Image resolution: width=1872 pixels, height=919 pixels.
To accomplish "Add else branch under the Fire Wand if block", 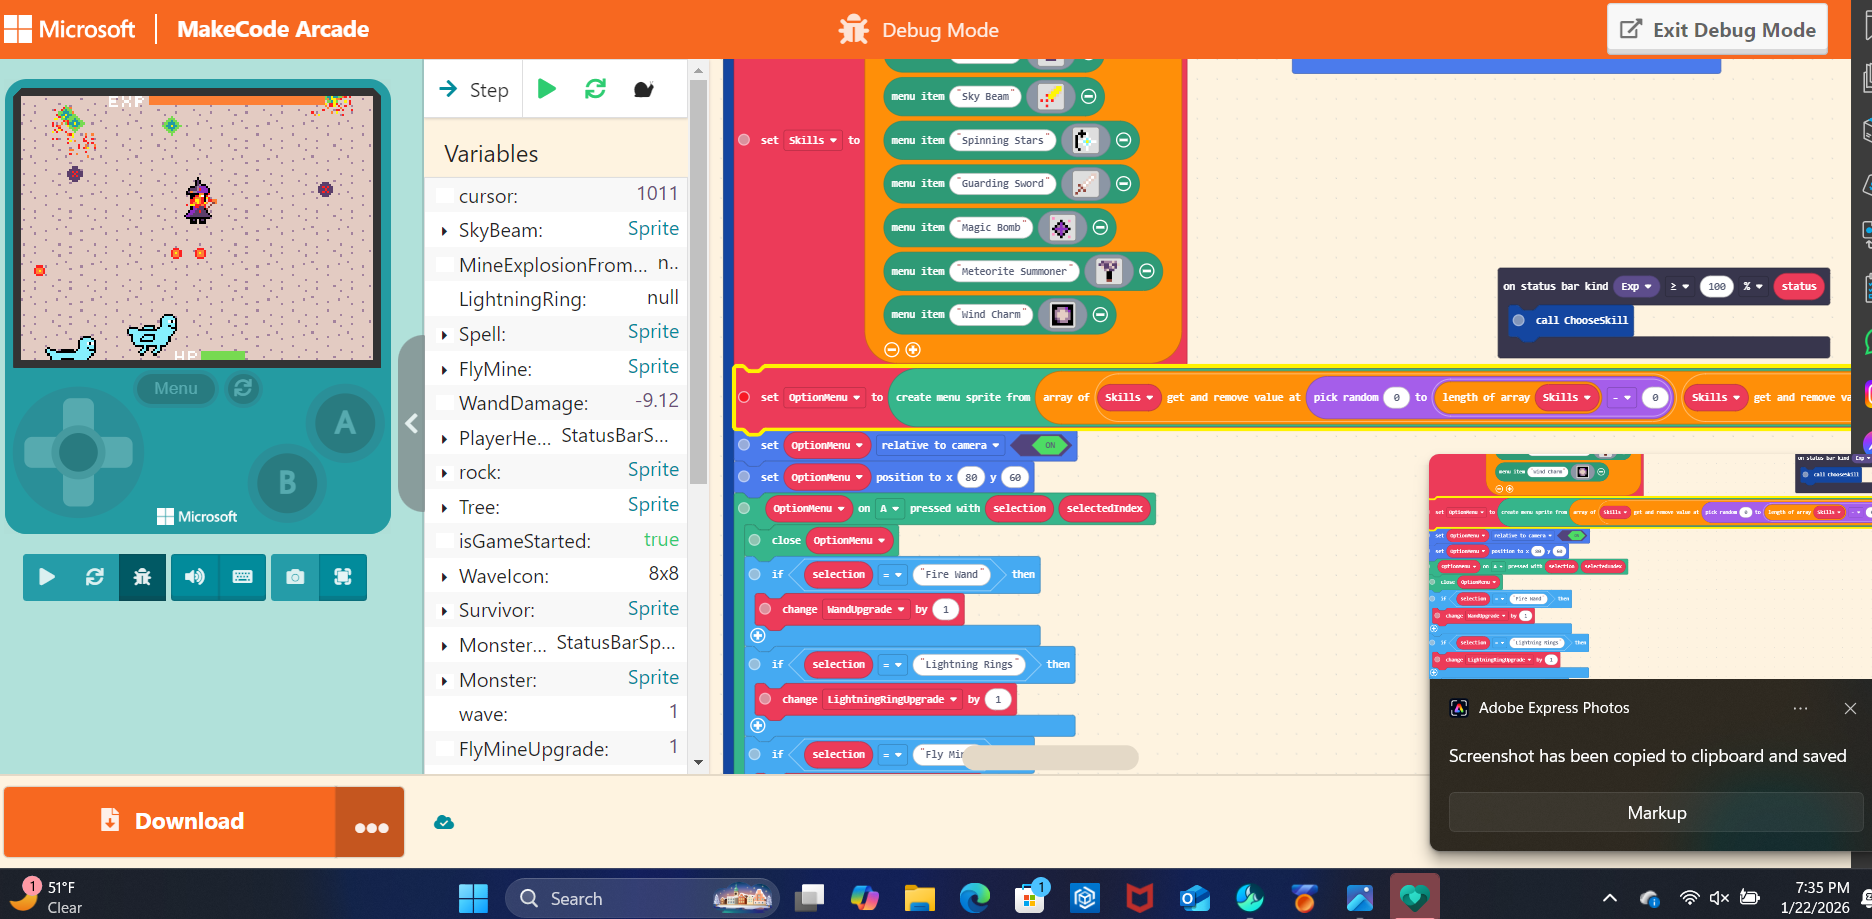I will 758,635.
